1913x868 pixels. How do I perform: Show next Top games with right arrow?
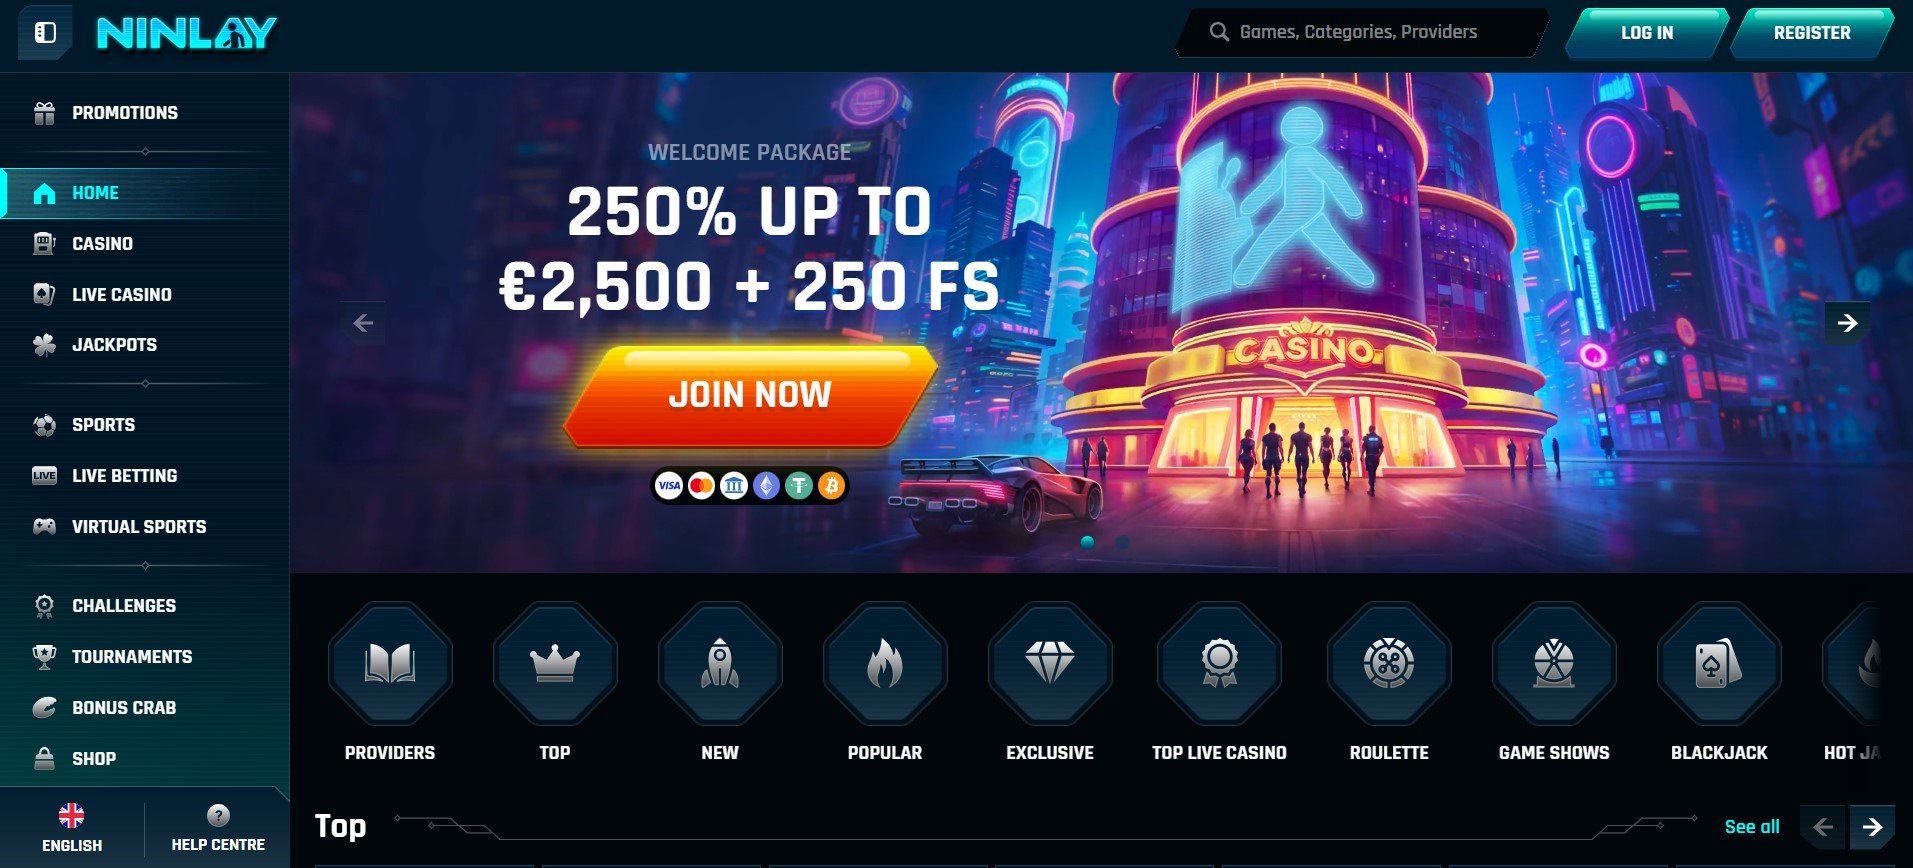[1872, 827]
